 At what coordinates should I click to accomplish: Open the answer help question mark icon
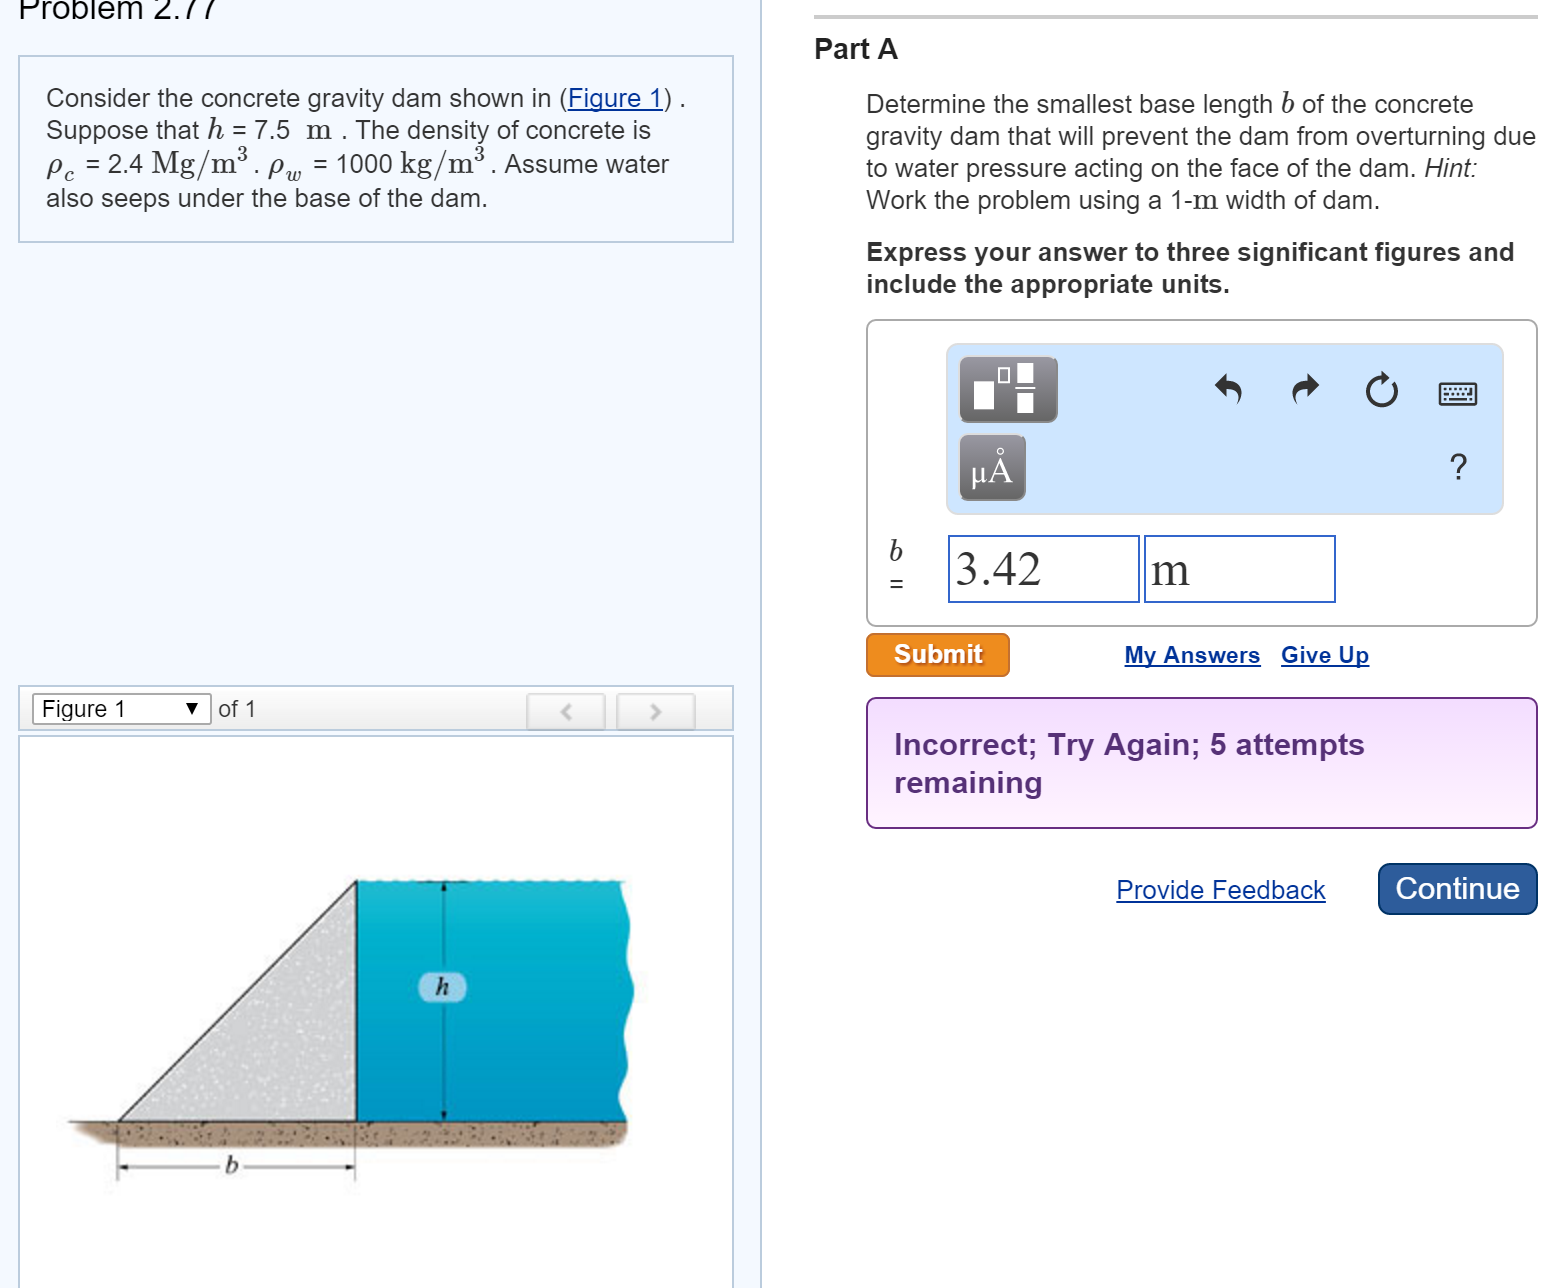coord(1458,466)
